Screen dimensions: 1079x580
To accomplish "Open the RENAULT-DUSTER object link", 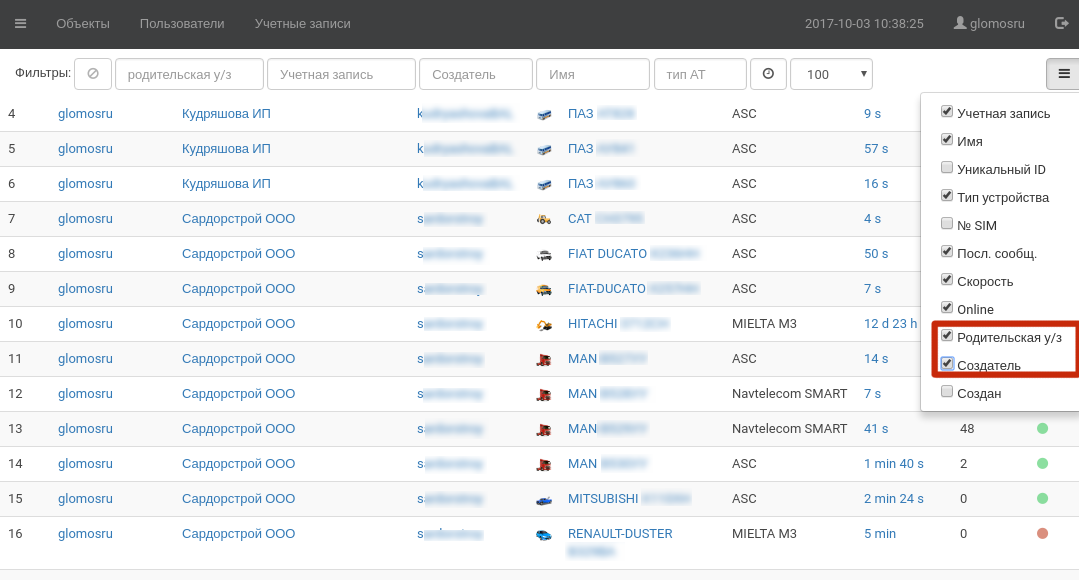I will coord(619,534).
